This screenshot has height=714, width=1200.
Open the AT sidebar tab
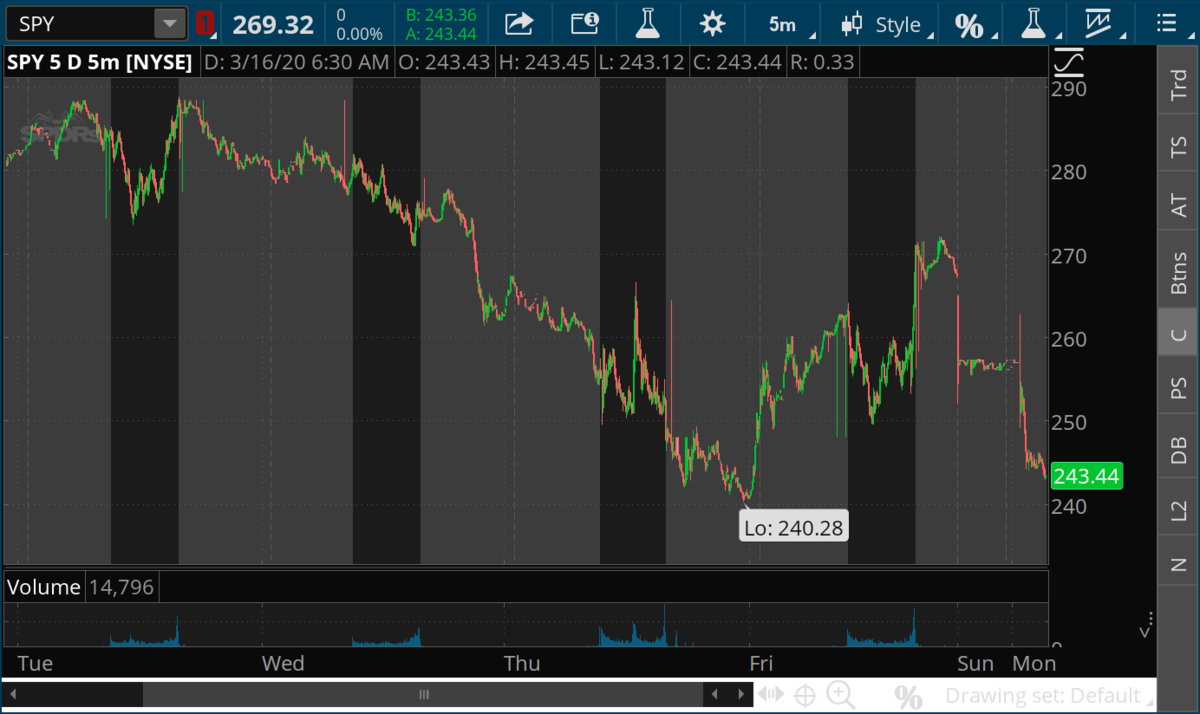tap(1179, 205)
